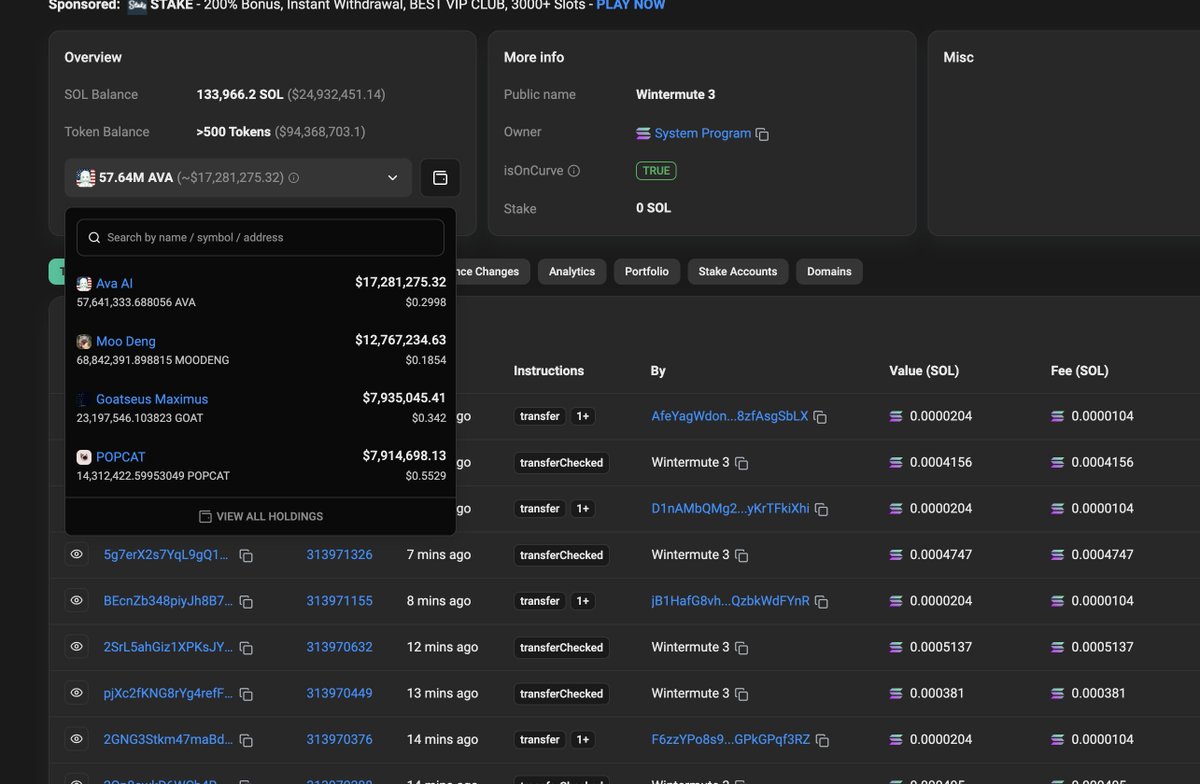Image resolution: width=1200 pixels, height=784 pixels.
Task: Open transaction 5g7erX2s7YqL9gQ1
Action: tap(168, 555)
